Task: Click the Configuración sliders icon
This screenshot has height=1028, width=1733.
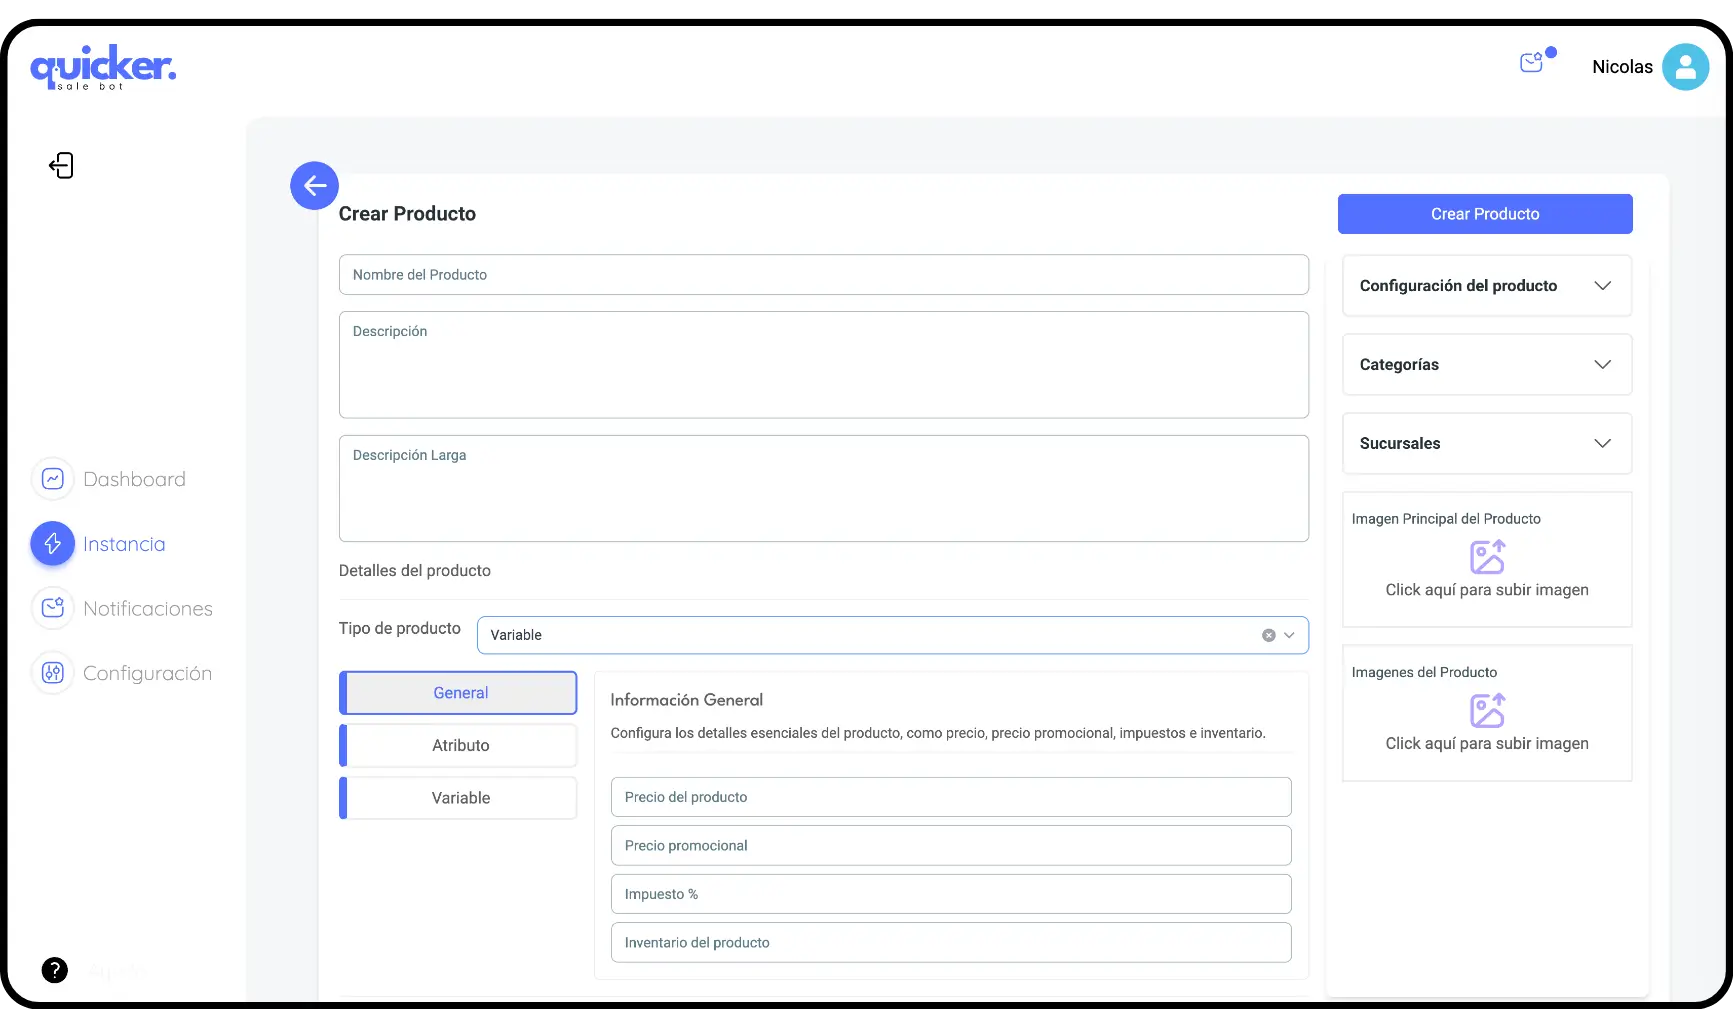Action: pyautogui.click(x=53, y=673)
